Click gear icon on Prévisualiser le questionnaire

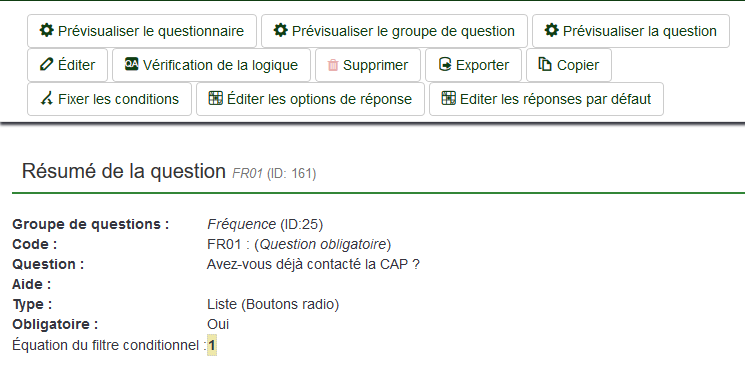tap(46, 30)
